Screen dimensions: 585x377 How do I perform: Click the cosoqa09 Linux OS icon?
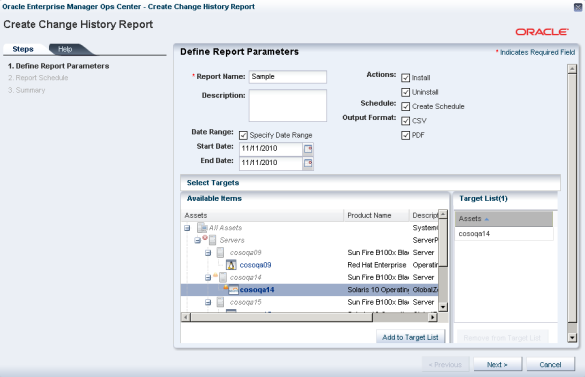(x=231, y=265)
